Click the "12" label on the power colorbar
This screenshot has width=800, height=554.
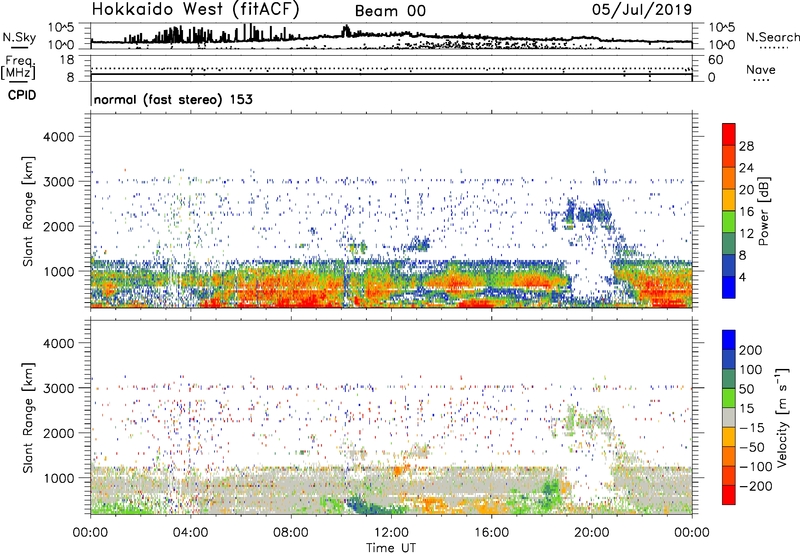(x=746, y=234)
